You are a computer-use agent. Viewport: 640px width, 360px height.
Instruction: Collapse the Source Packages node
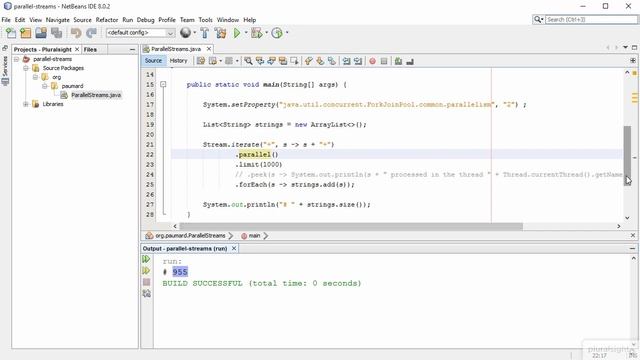point(26,68)
